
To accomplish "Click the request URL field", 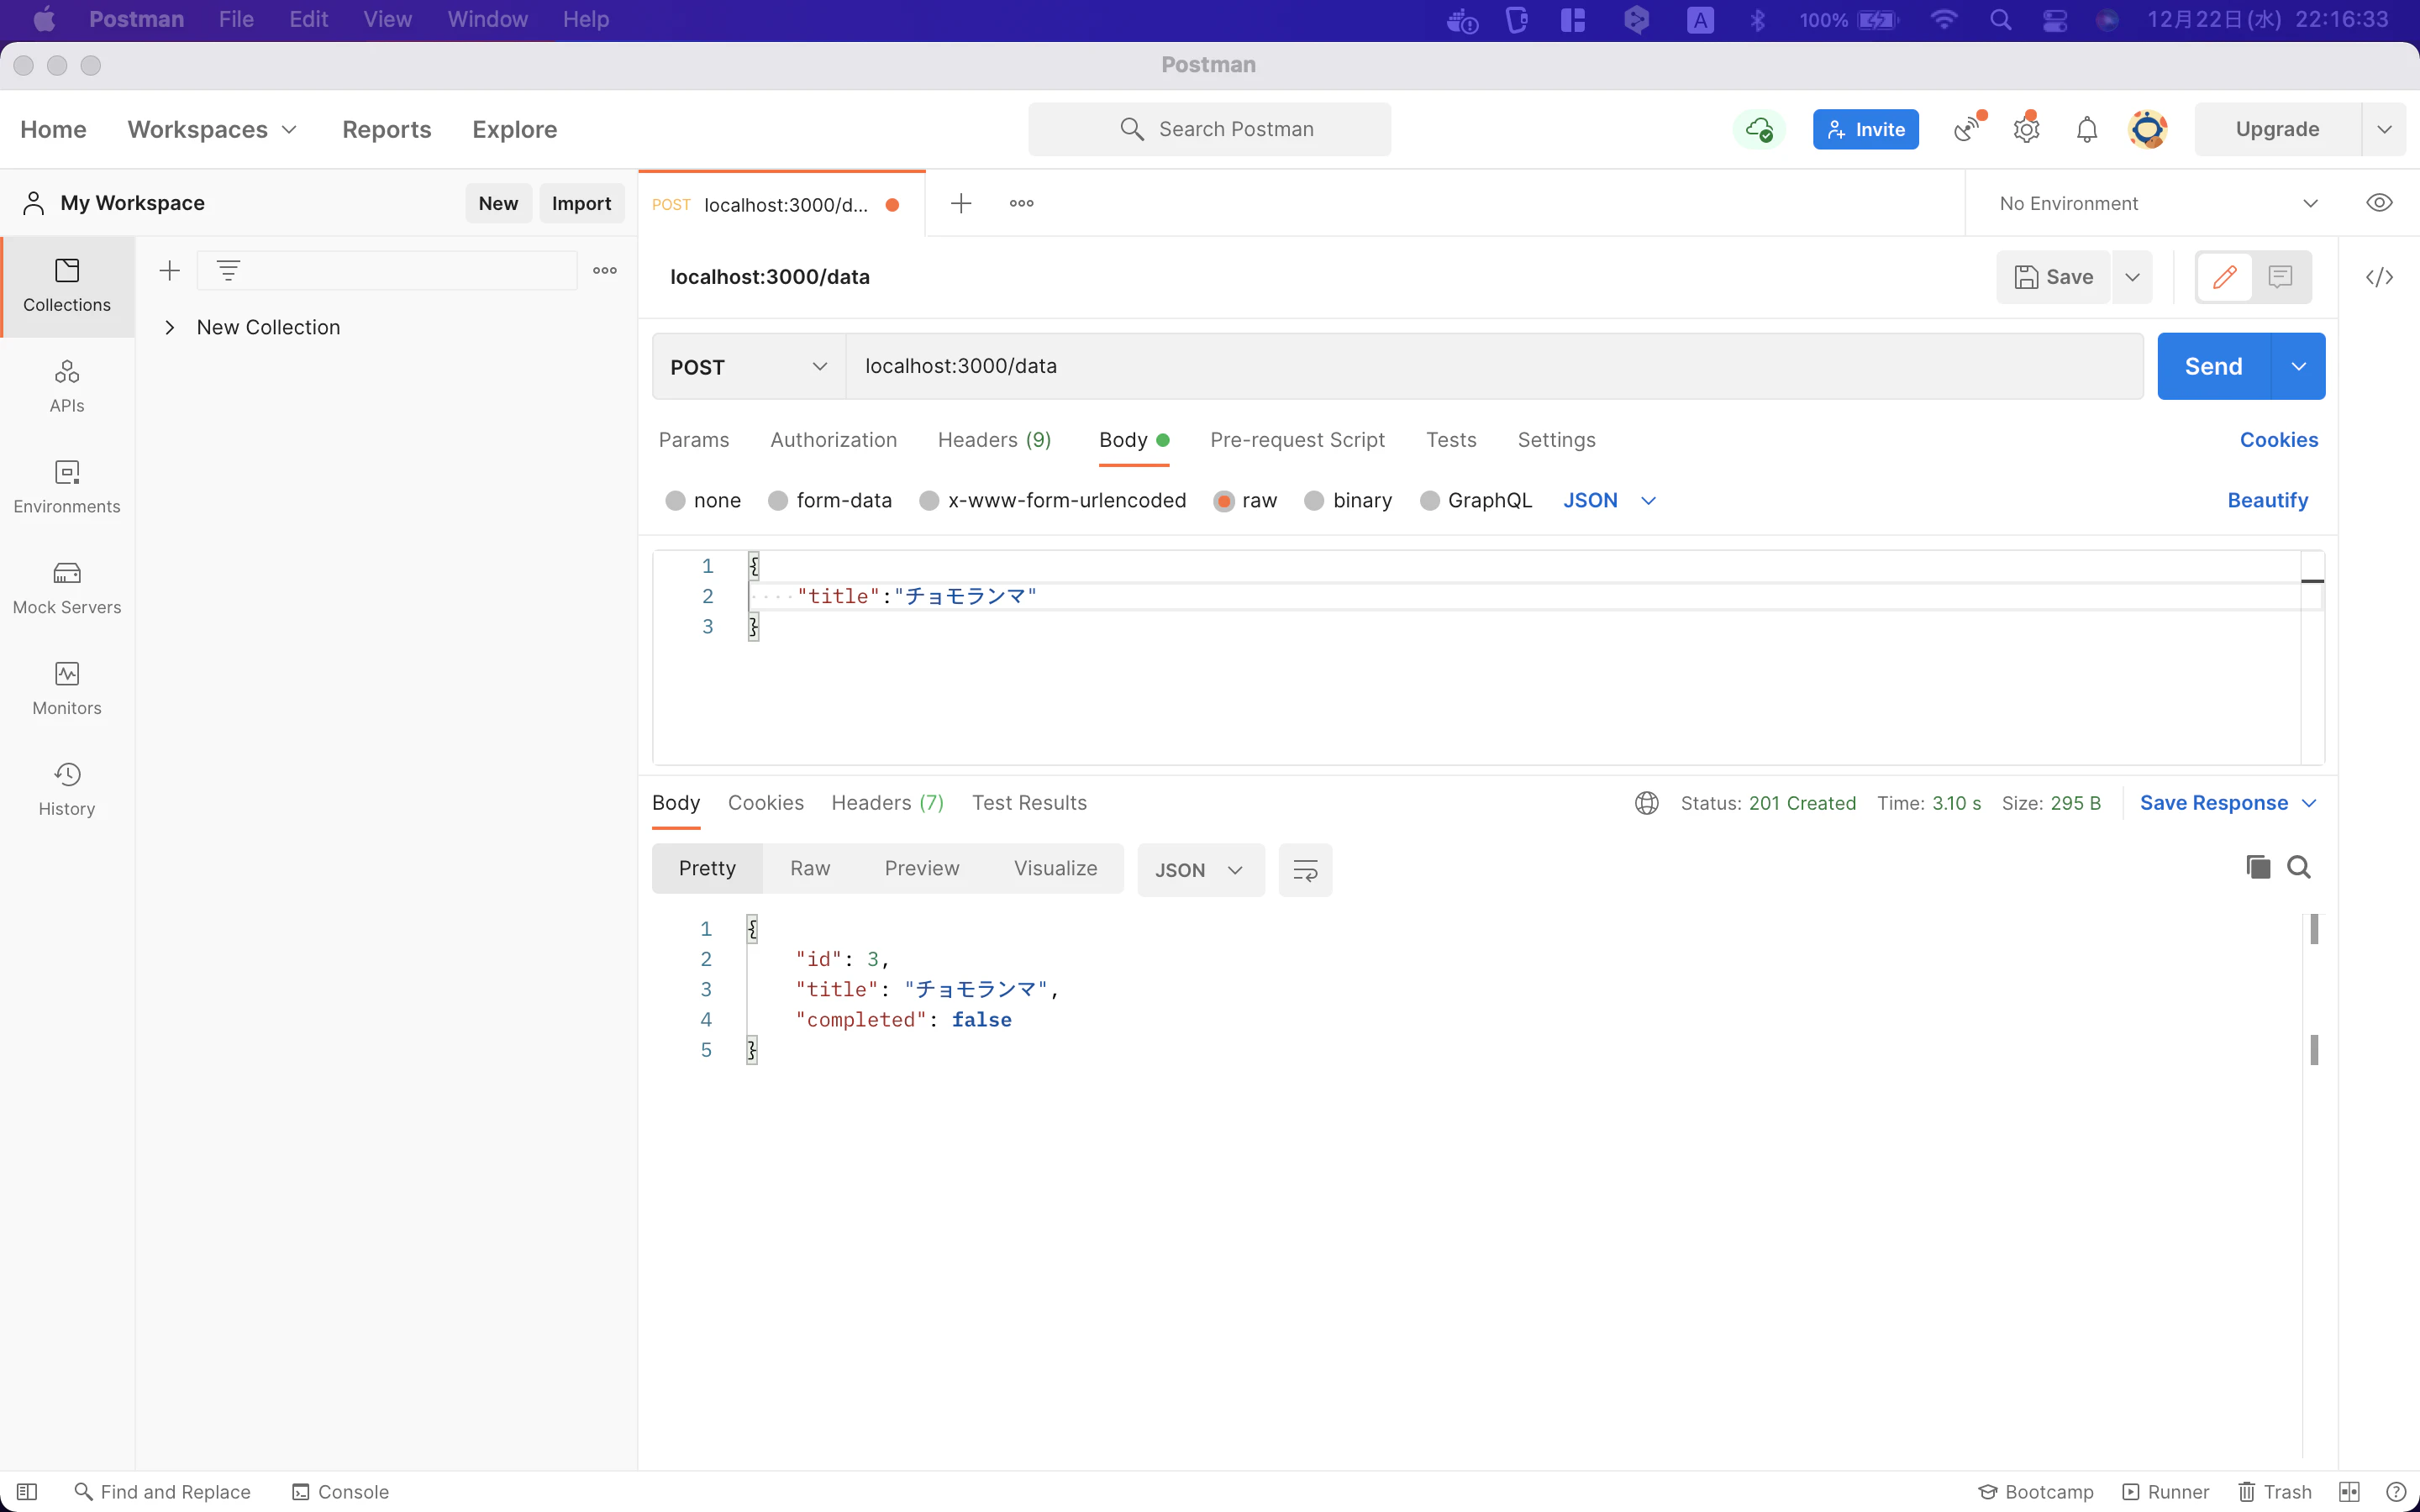I will coord(1494,366).
